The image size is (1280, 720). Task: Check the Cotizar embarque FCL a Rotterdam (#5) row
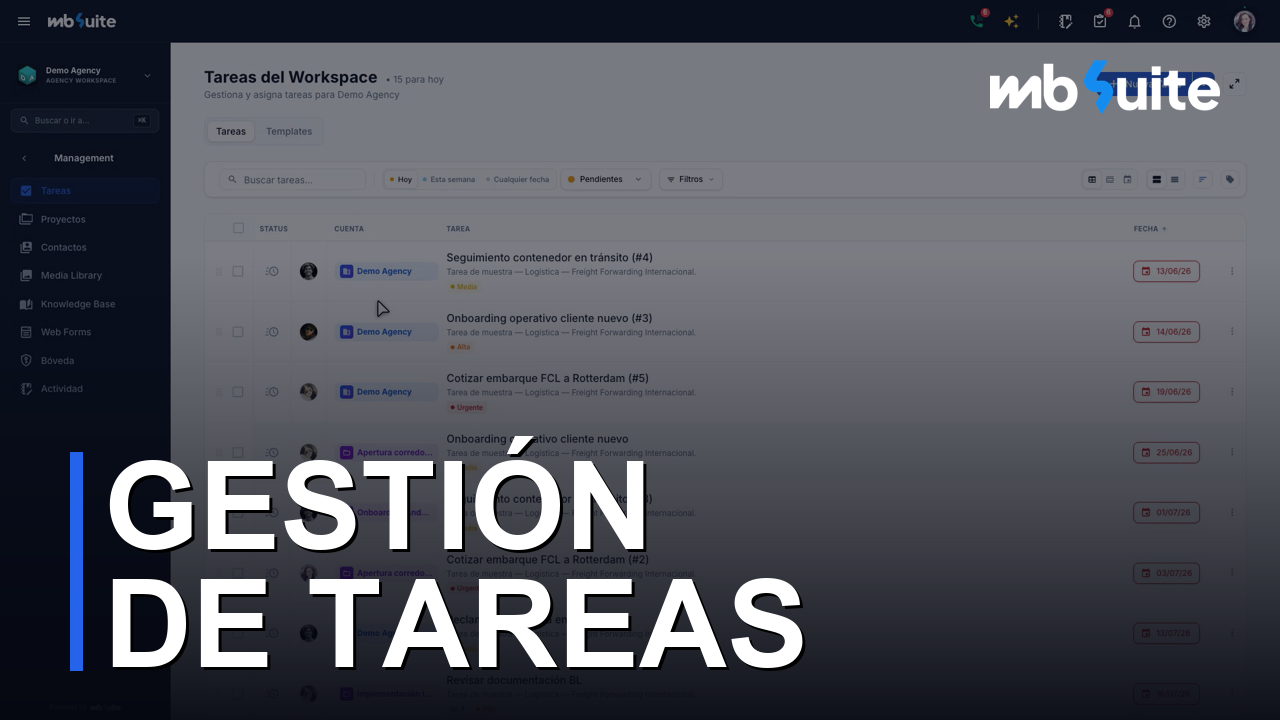click(238, 392)
